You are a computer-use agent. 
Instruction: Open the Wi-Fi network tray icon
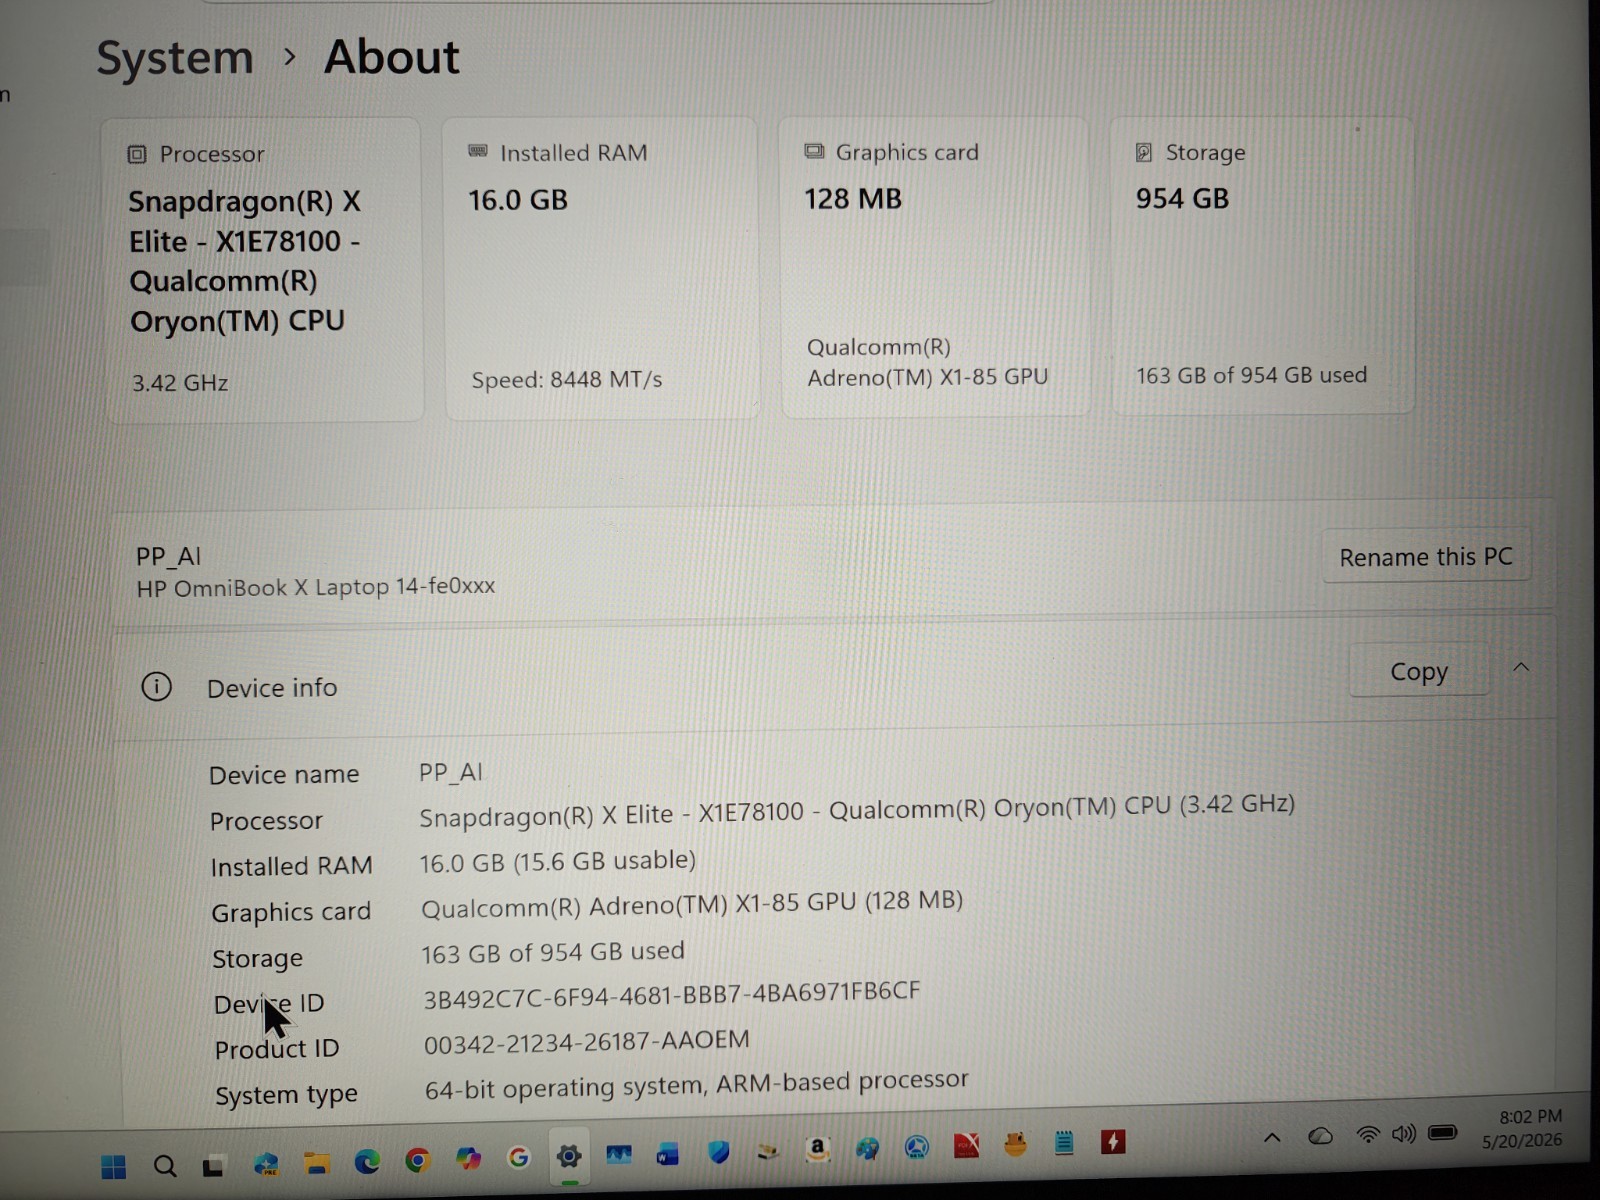(x=1367, y=1135)
